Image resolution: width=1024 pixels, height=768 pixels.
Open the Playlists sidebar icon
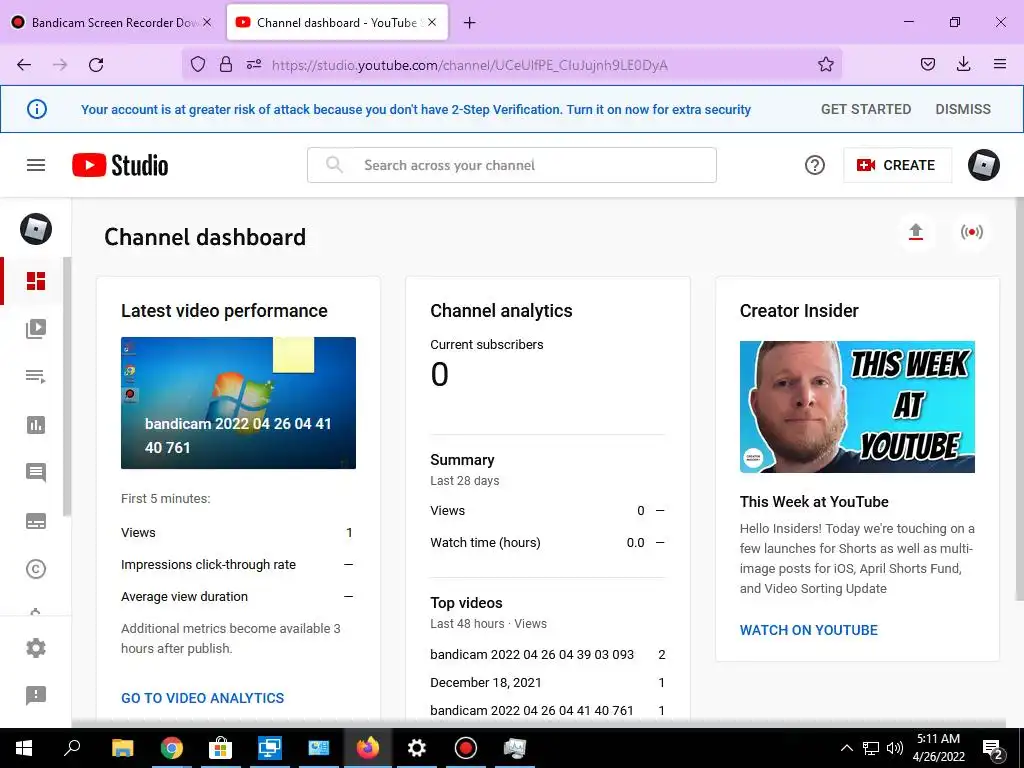pyautogui.click(x=36, y=377)
